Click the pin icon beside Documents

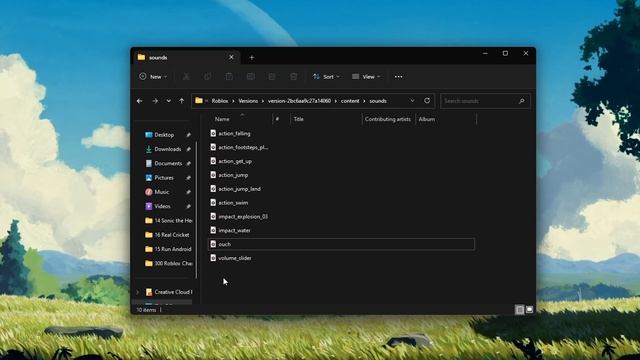pyautogui.click(x=189, y=163)
